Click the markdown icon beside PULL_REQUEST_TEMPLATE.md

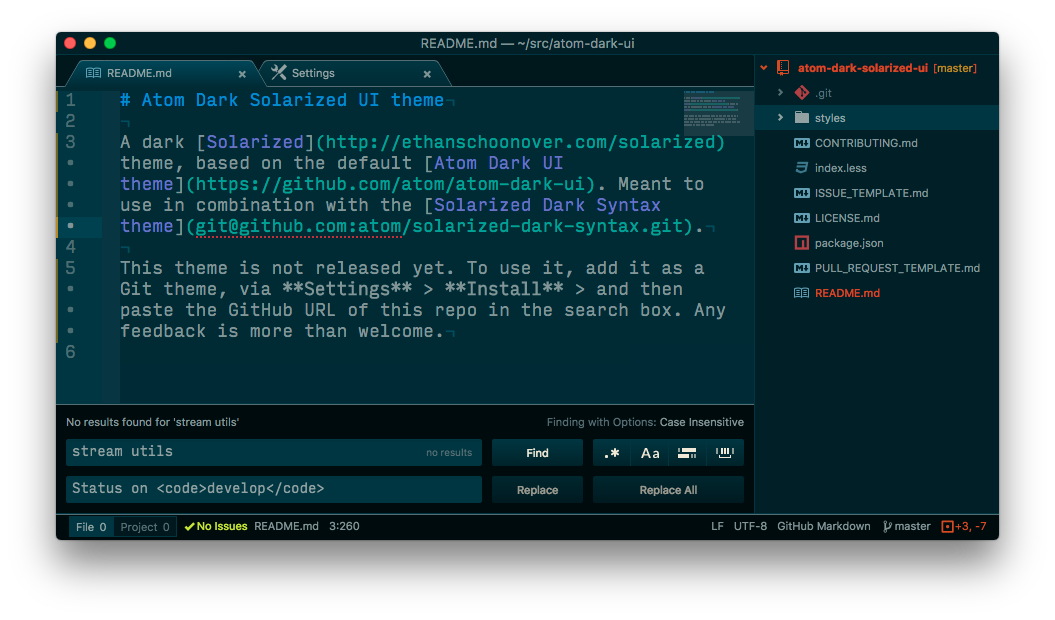coord(801,268)
